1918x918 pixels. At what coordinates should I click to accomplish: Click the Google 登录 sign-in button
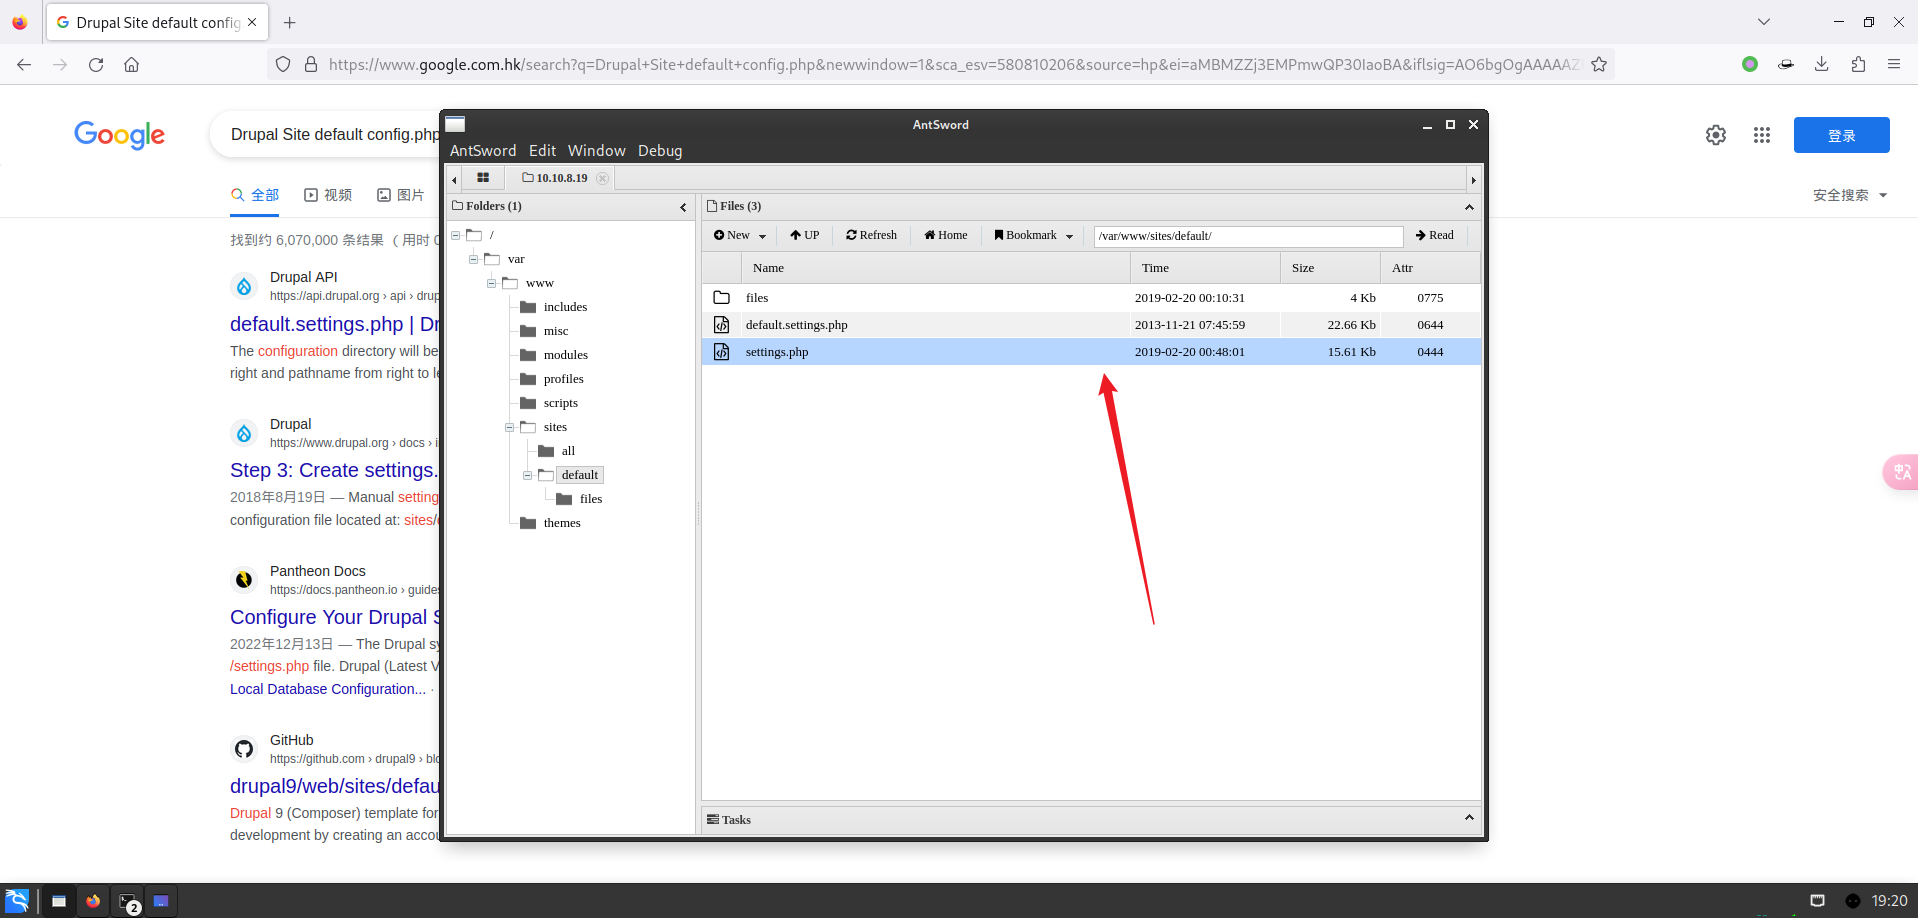(1841, 135)
